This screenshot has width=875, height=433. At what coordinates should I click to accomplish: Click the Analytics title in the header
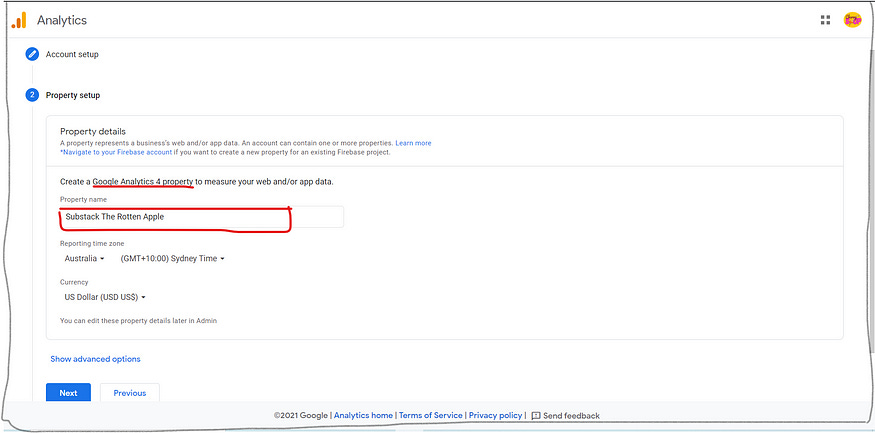pyautogui.click(x=62, y=20)
